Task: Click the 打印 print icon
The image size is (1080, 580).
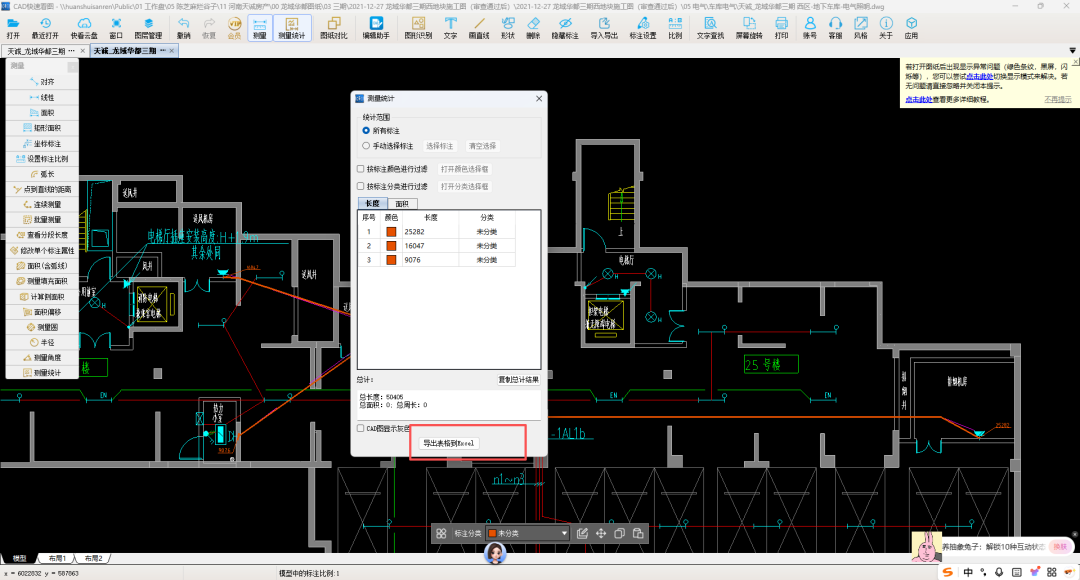Action: coord(781,28)
